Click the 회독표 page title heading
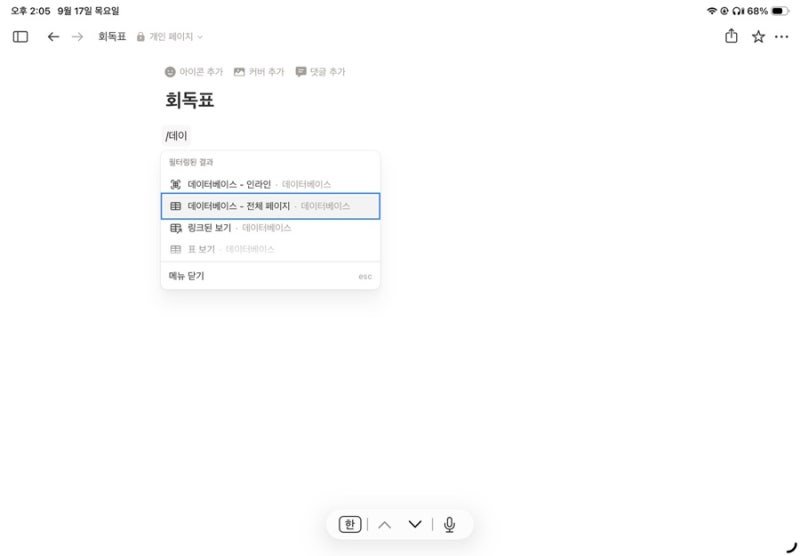The image size is (800, 556). pos(189,100)
